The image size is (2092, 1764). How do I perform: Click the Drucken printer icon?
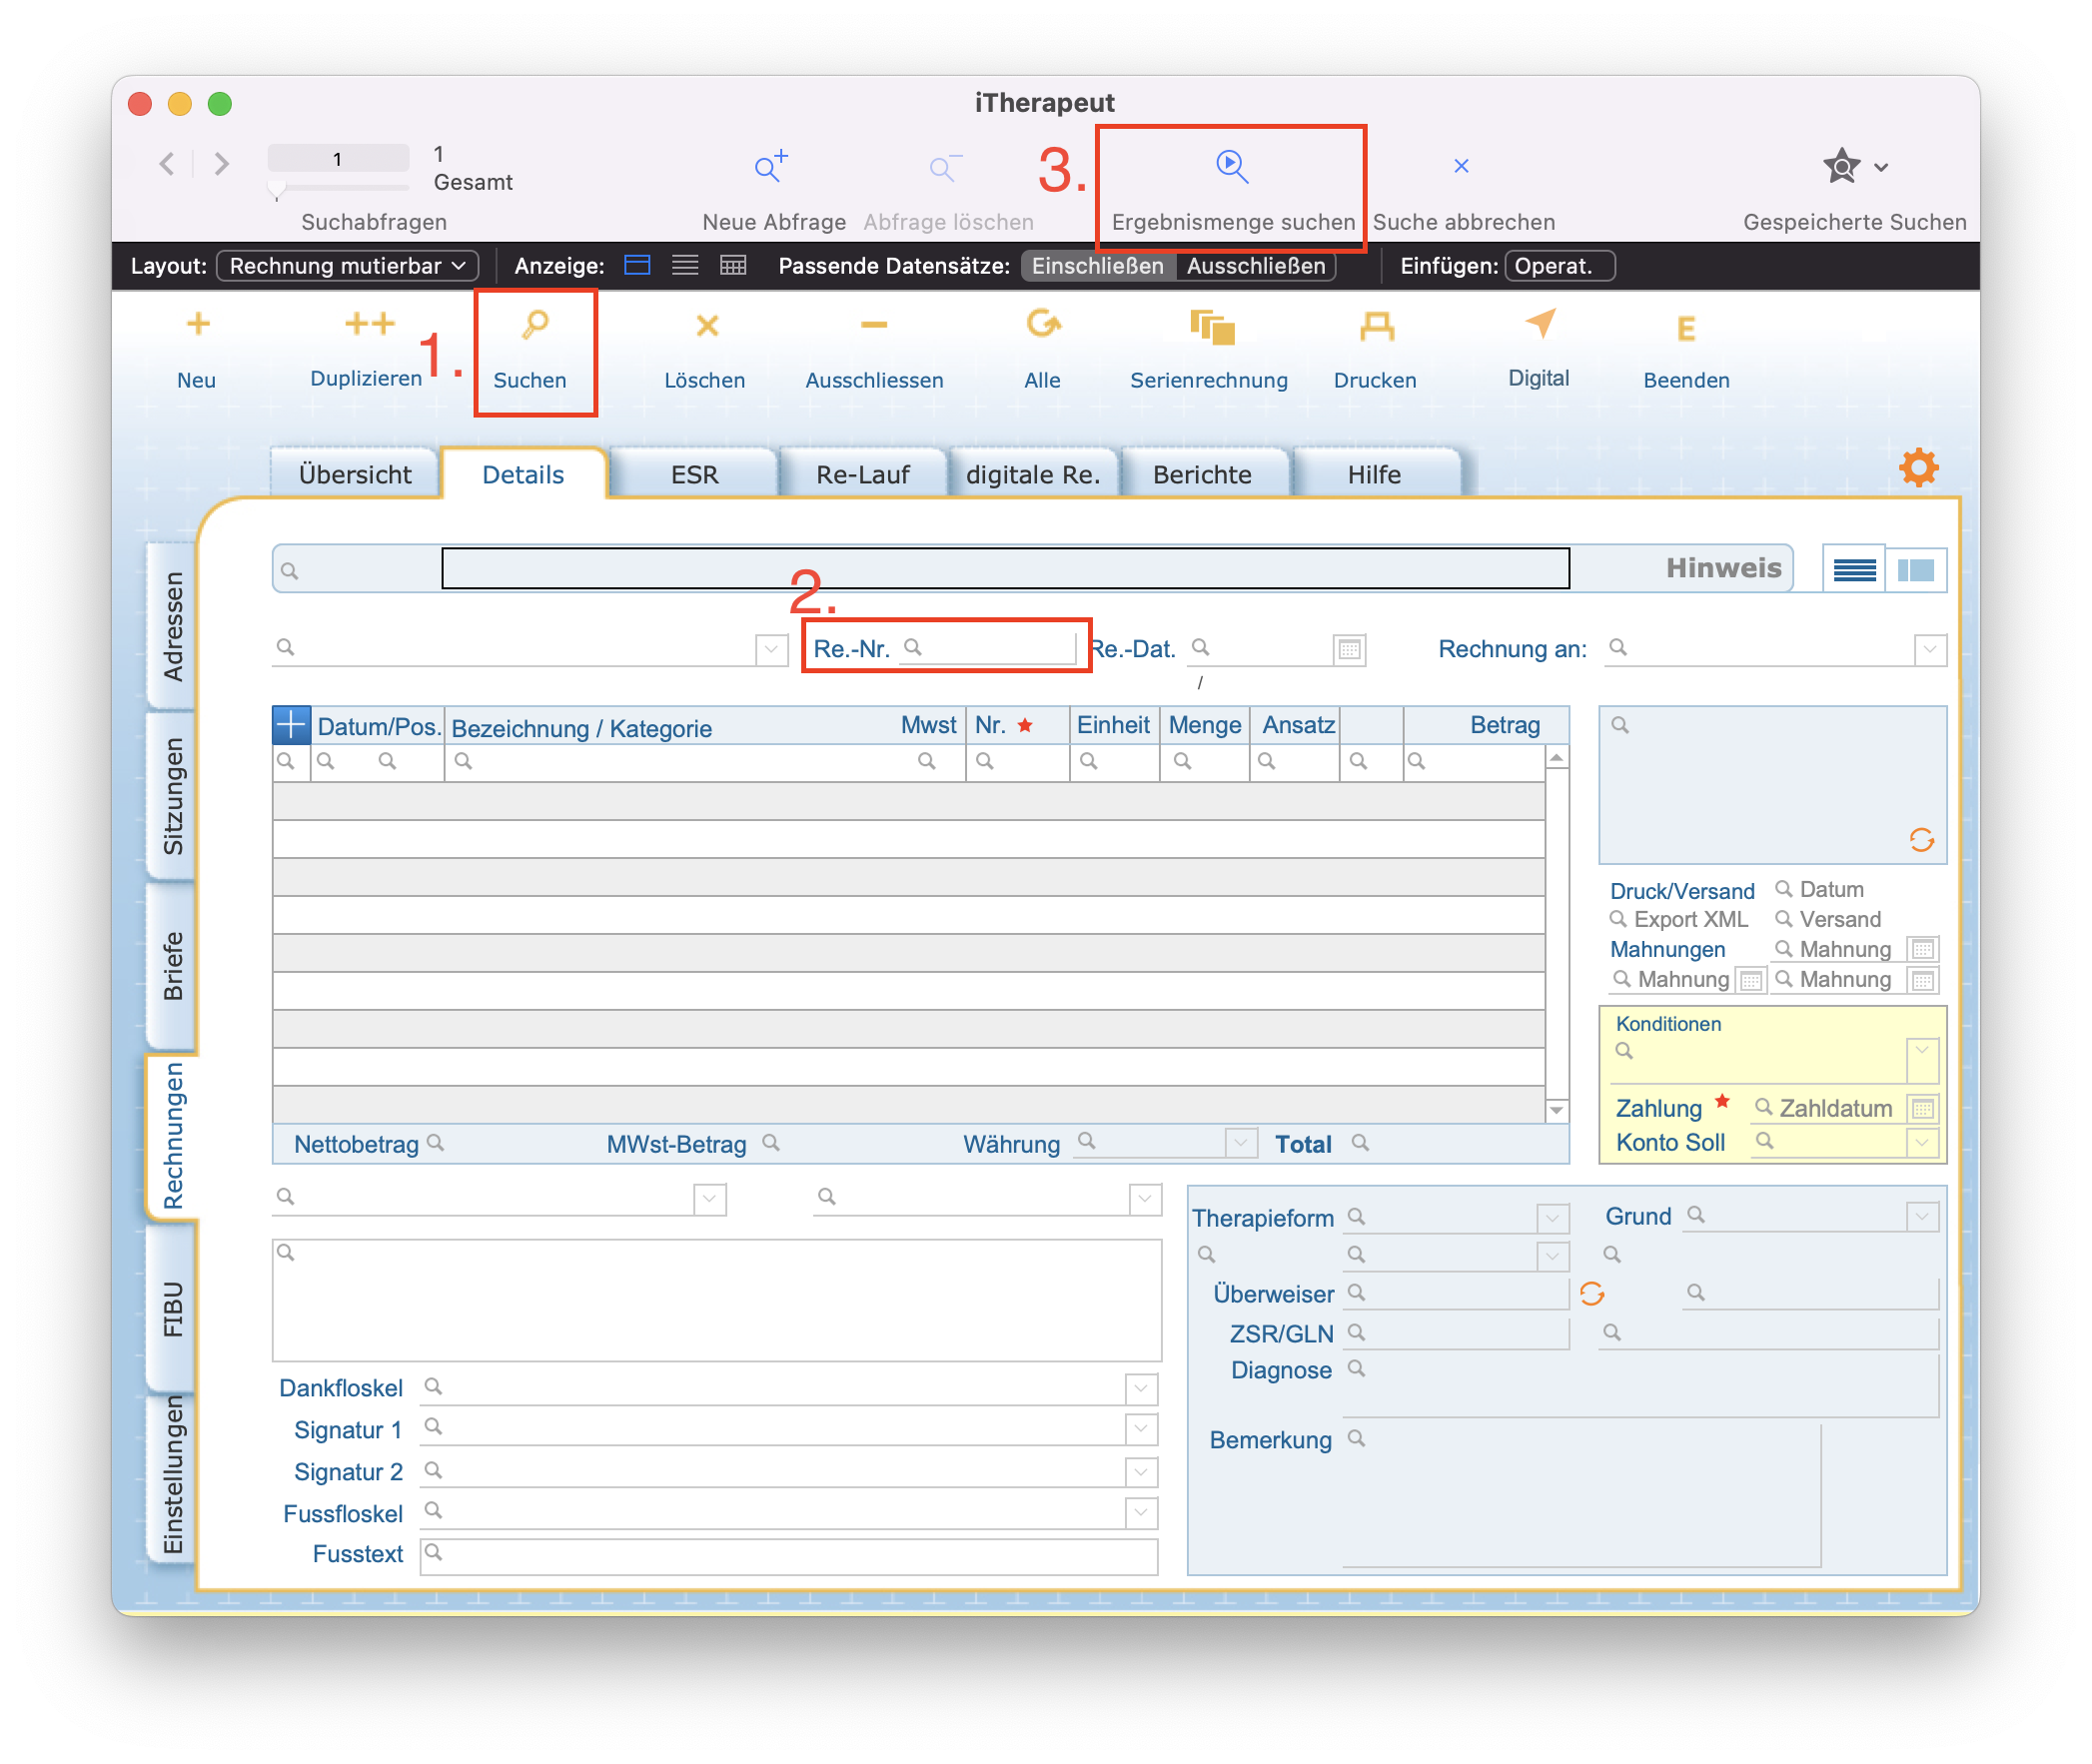pyautogui.click(x=1376, y=326)
